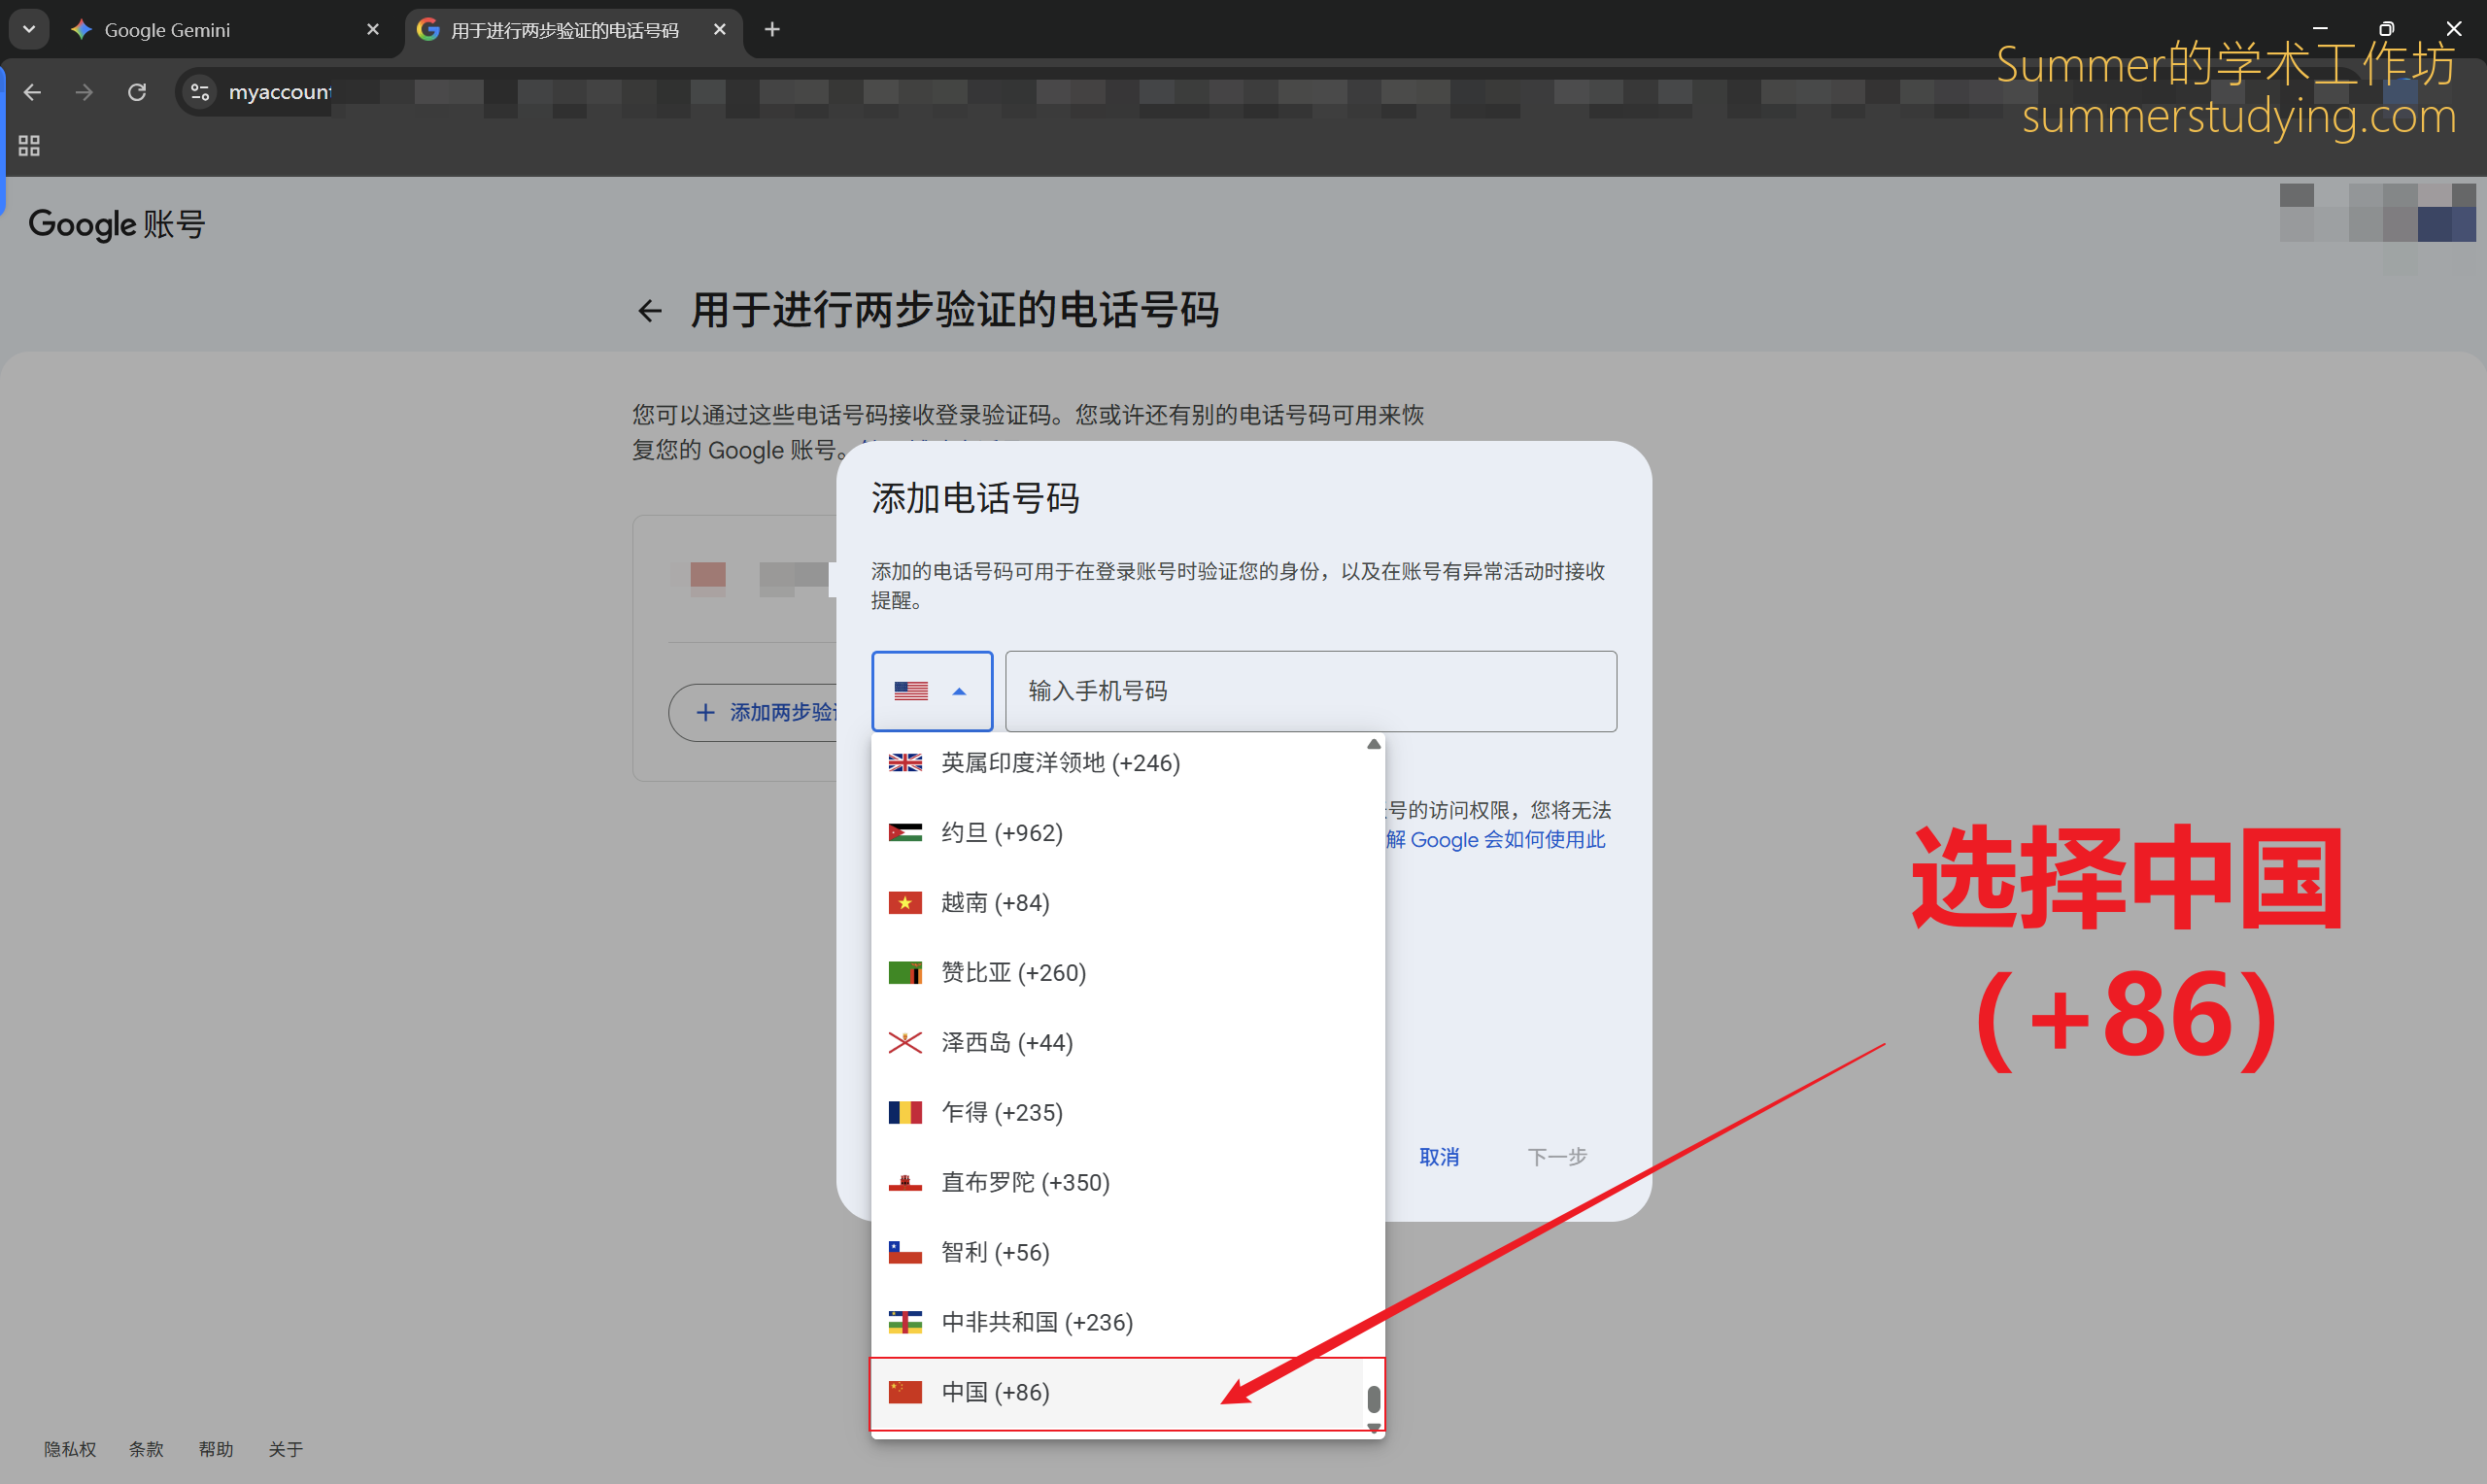Close the Google Gemini tab

[x=373, y=30]
